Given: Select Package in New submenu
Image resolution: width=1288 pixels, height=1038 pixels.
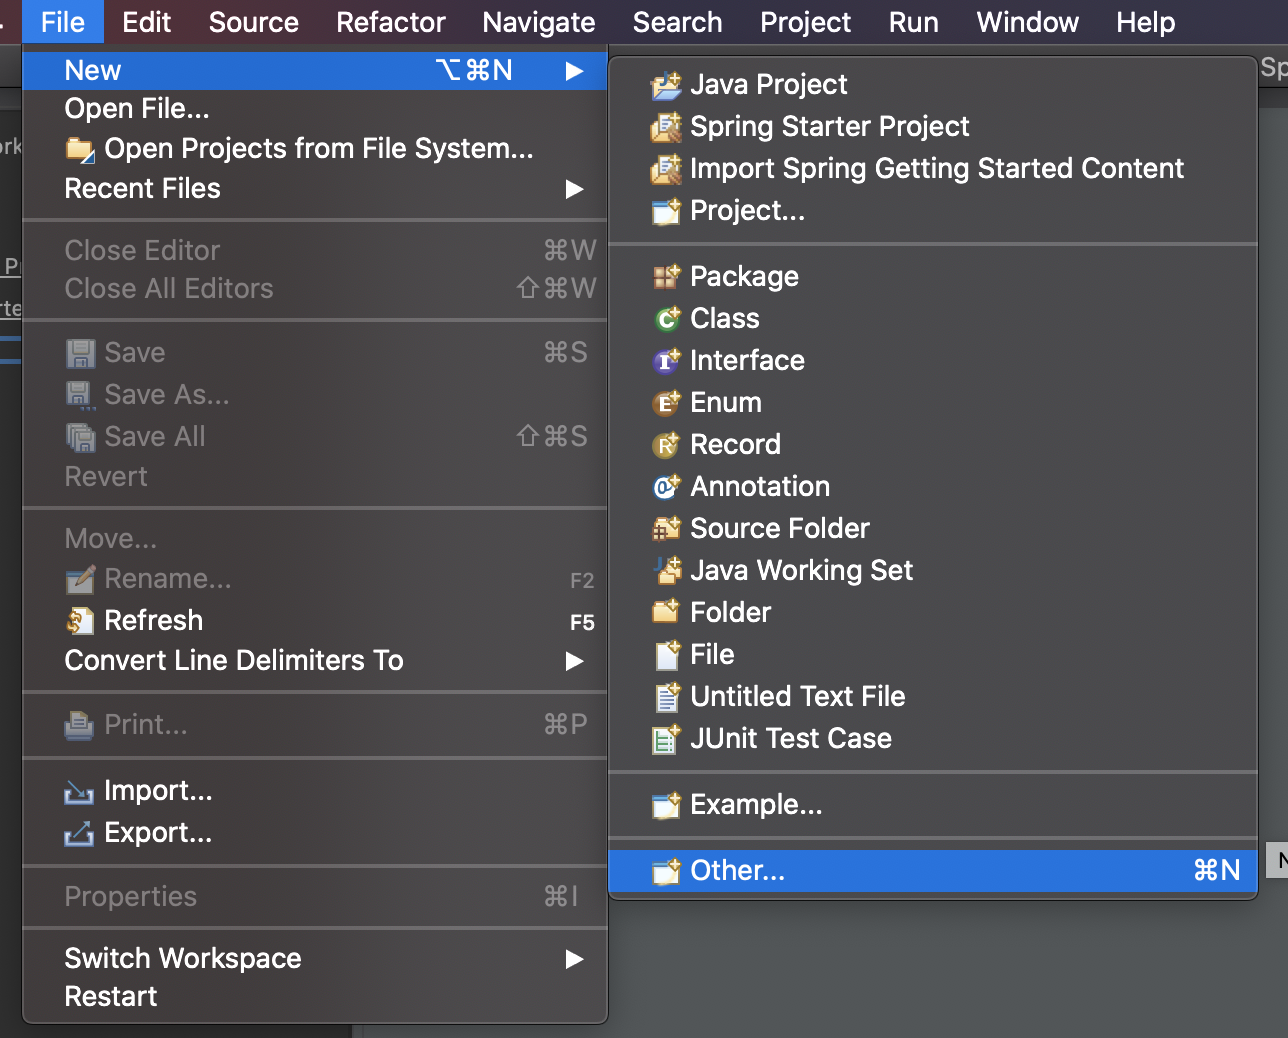Looking at the screenshot, I should click(x=745, y=277).
